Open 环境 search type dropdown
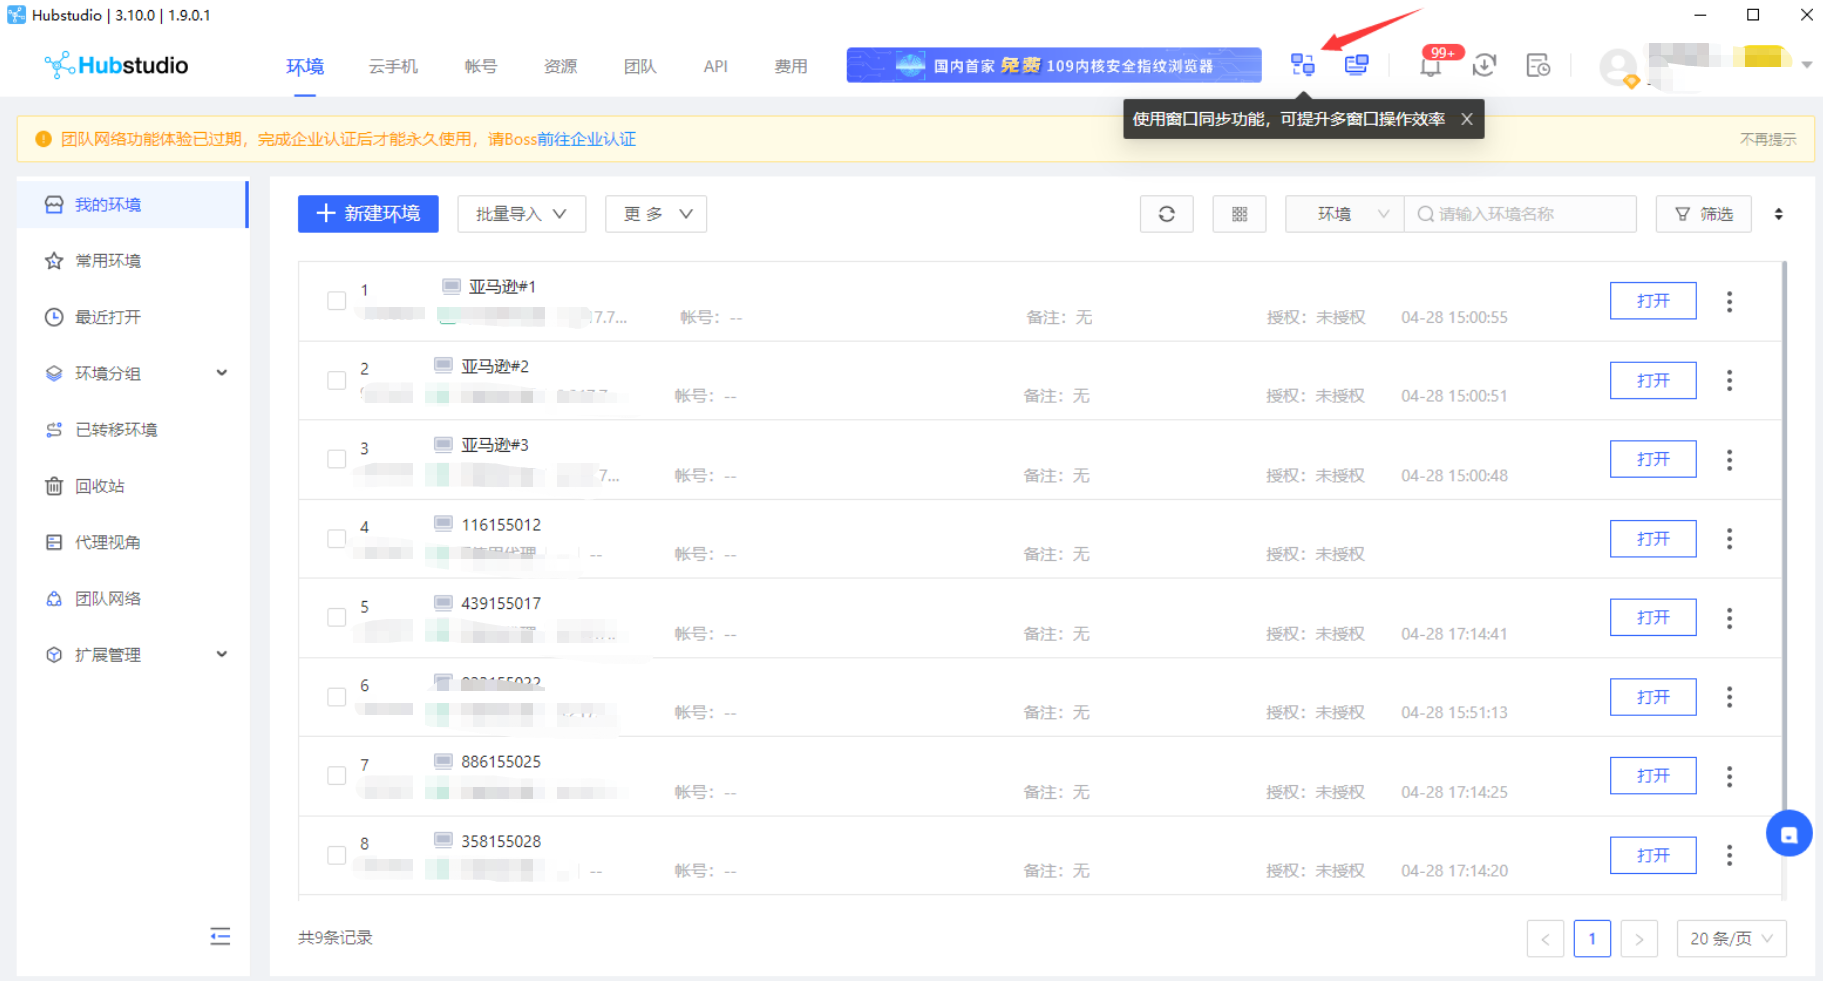Viewport: 1823px width, 981px height. tap(1345, 214)
